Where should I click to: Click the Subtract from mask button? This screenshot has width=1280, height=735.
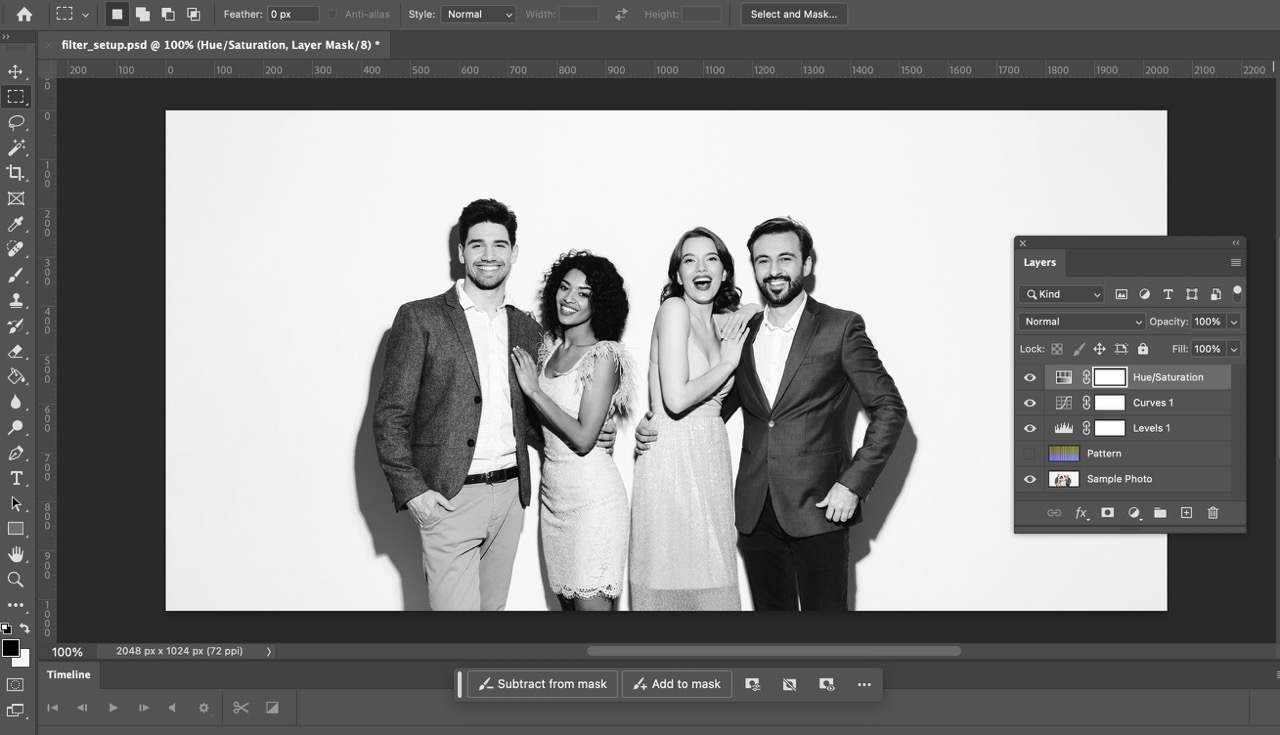click(542, 684)
